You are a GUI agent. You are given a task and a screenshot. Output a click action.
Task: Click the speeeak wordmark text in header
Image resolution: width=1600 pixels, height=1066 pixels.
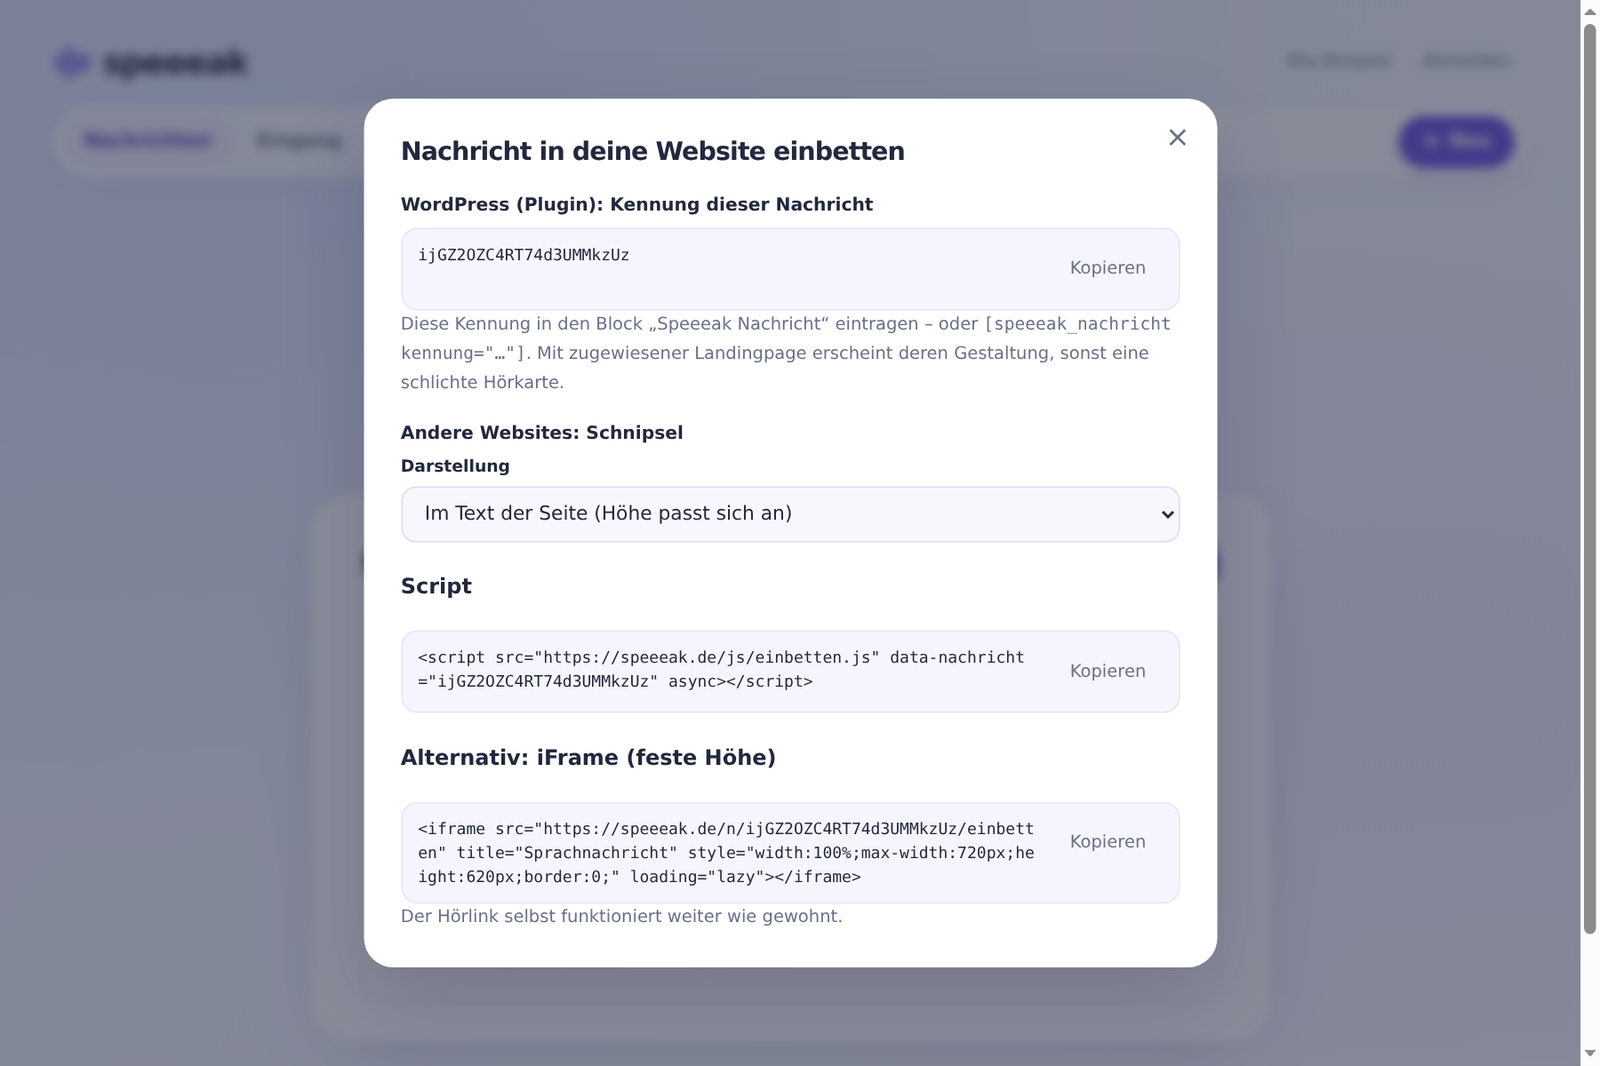[x=176, y=63]
